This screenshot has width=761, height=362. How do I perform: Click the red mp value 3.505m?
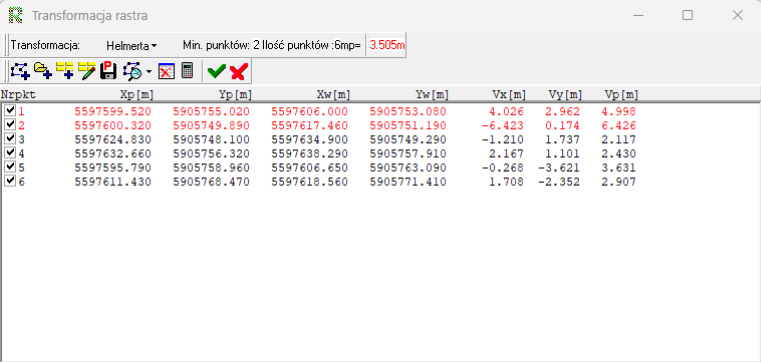(387, 46)
